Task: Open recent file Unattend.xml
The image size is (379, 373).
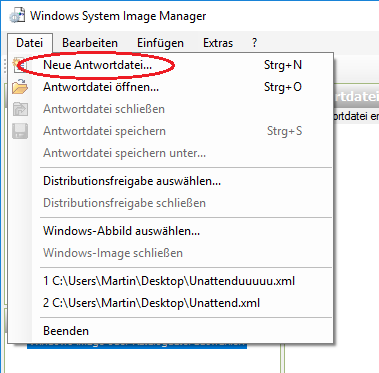Action: pyautogui.click(x=171, y=303)
